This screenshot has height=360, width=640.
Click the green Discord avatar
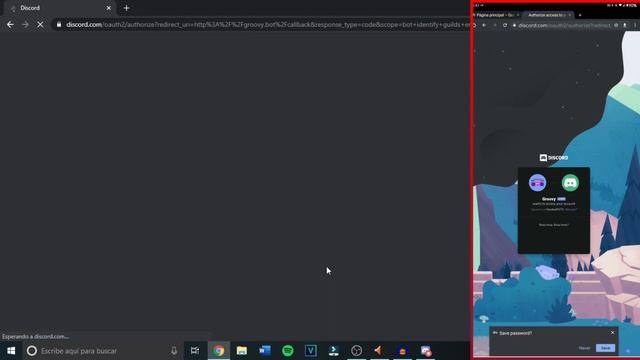click(570, 182)
